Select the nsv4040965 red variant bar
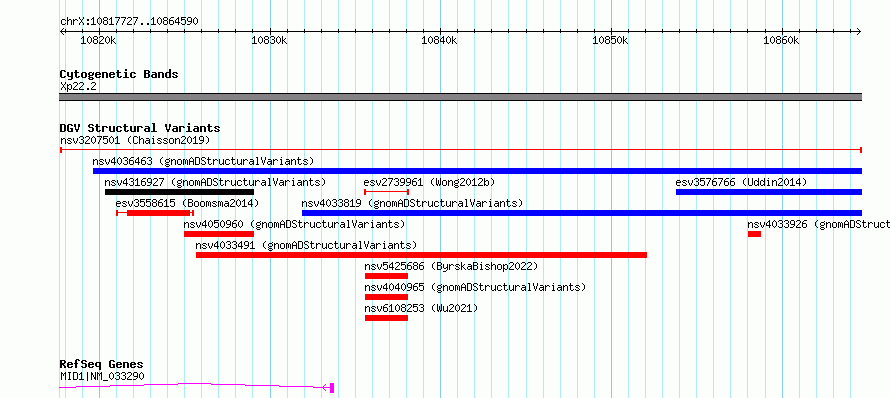Image resolution: width=890 pixels, height=398 pixels. (387, 297)
